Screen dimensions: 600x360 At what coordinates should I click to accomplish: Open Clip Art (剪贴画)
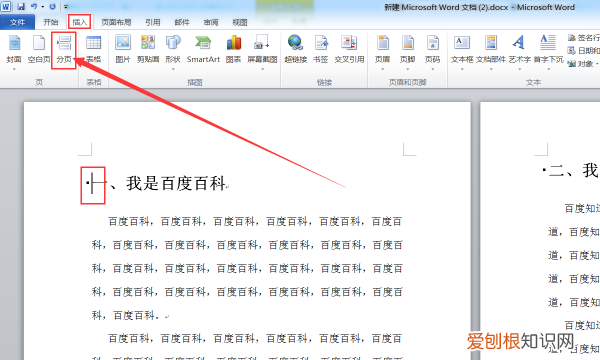(148, 49)
